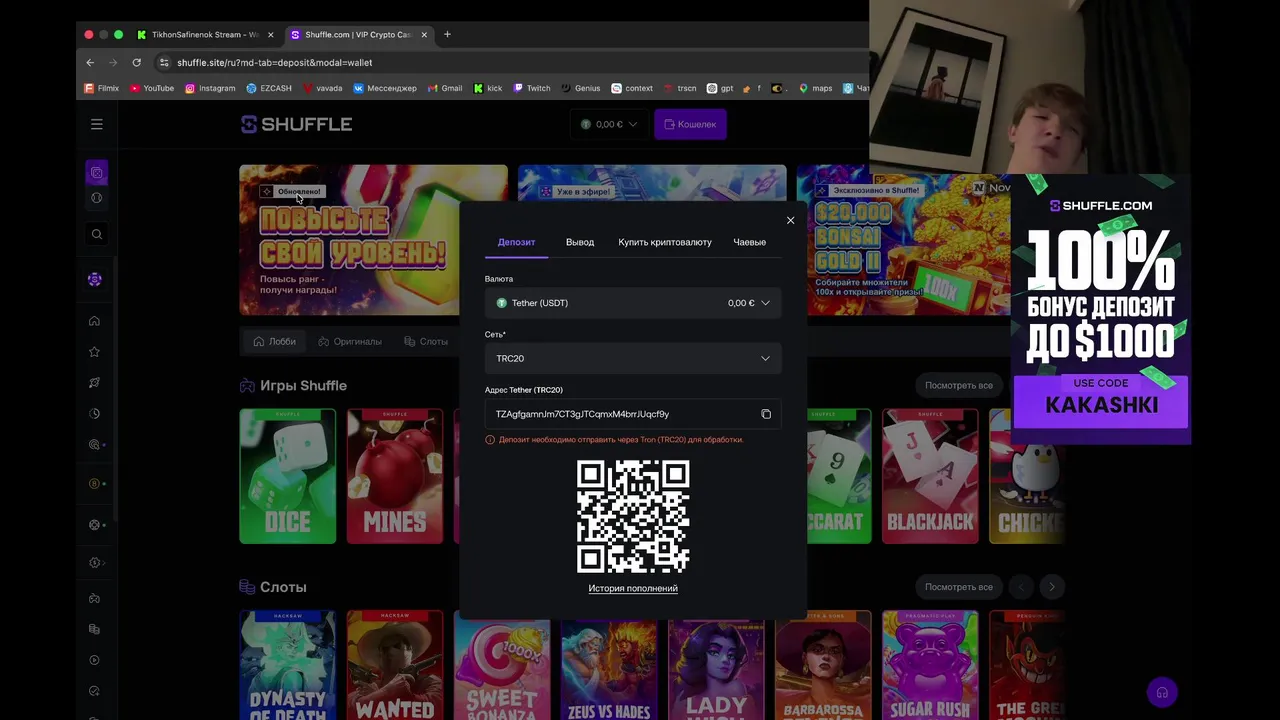Open the hamburger menu icon

[x=97, y=124]
